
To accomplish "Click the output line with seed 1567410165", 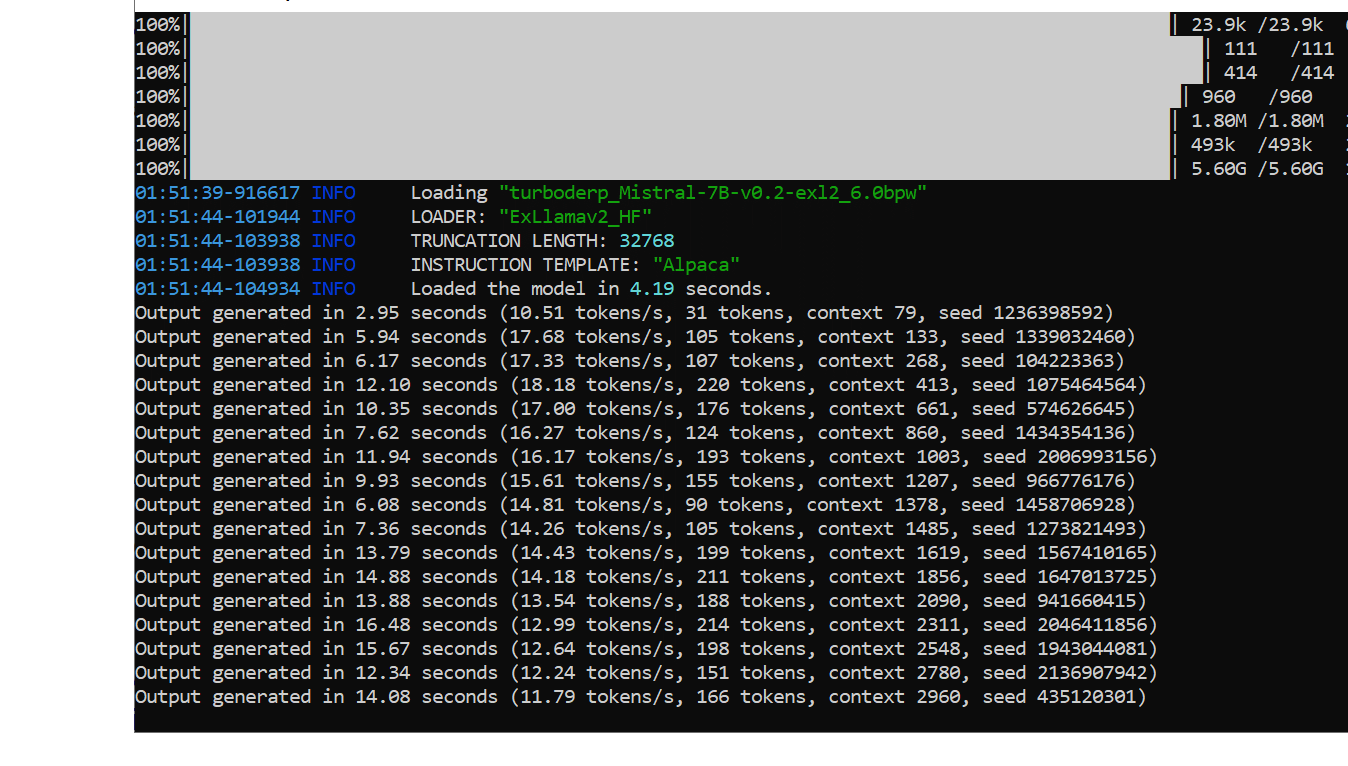I will pos(646,553).
